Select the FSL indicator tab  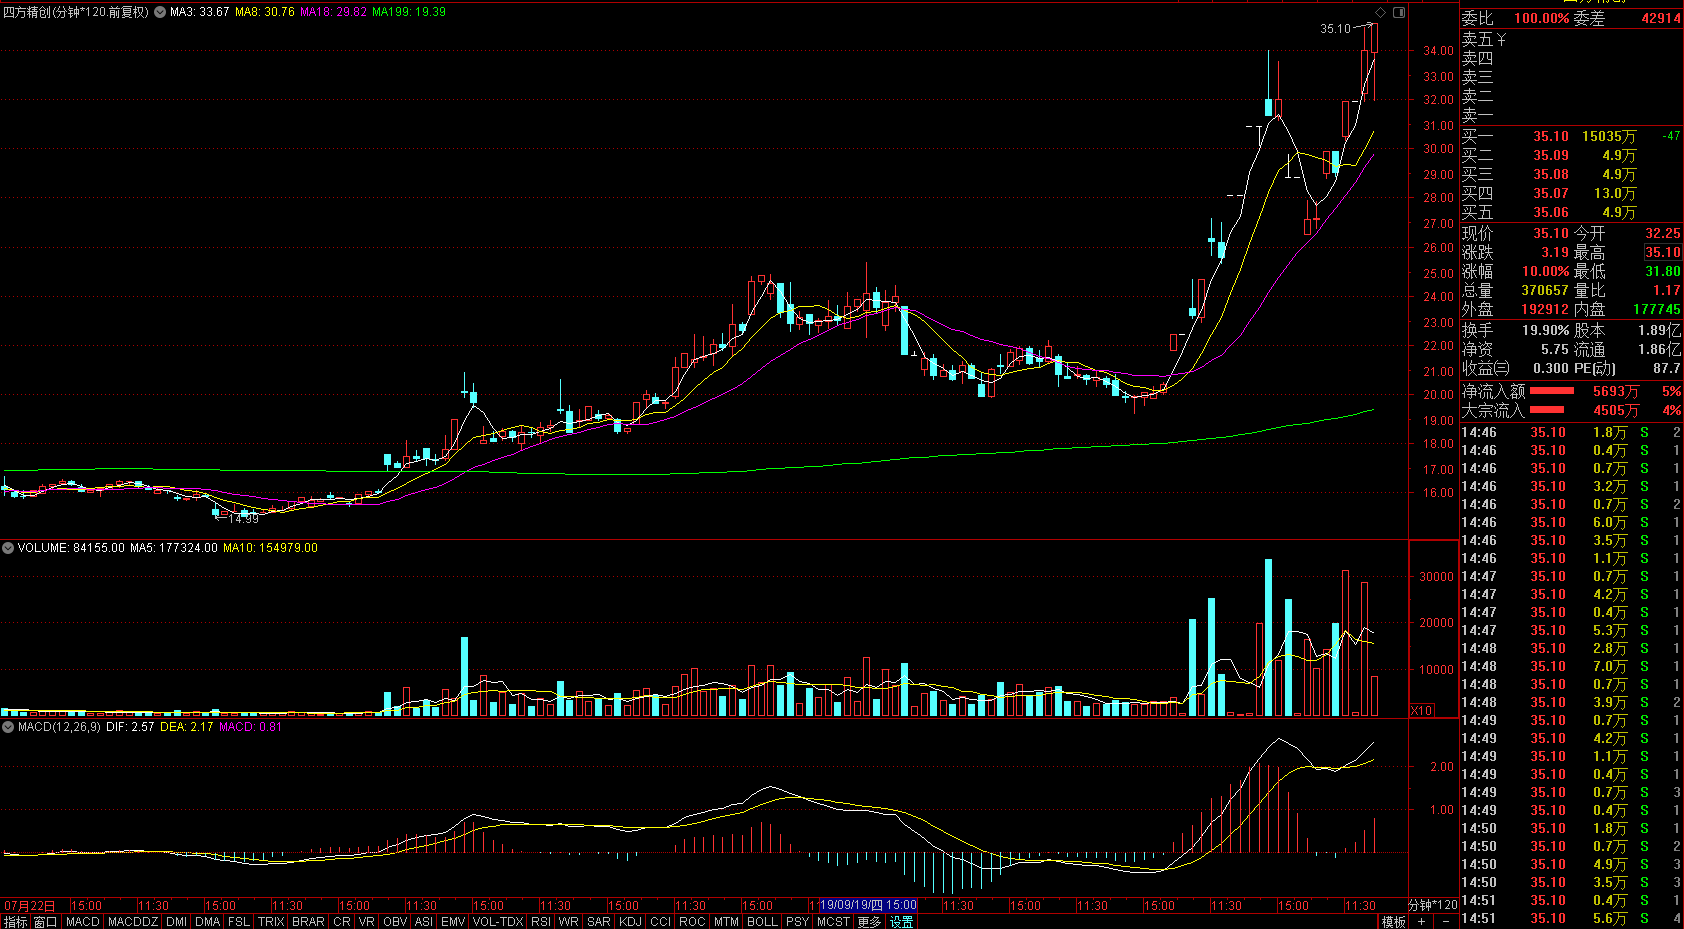pyautogui.click(x=239, y=922)
